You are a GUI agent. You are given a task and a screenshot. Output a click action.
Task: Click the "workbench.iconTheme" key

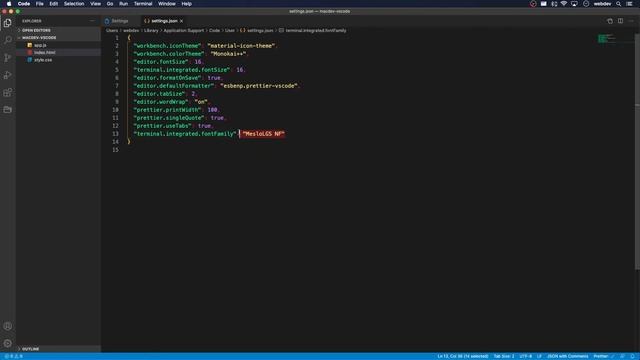(x=167, y=46)
